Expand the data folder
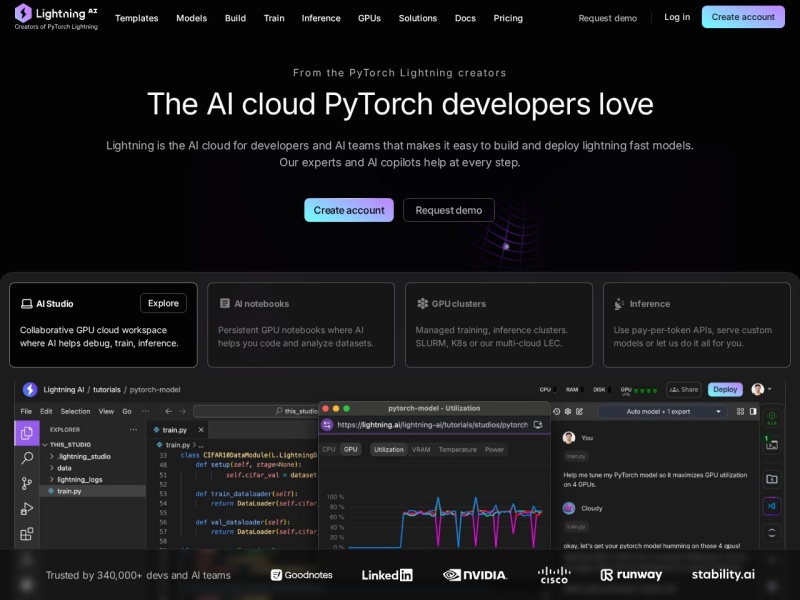Viewport: 800px width, 600px height. (x=52, y=468)
